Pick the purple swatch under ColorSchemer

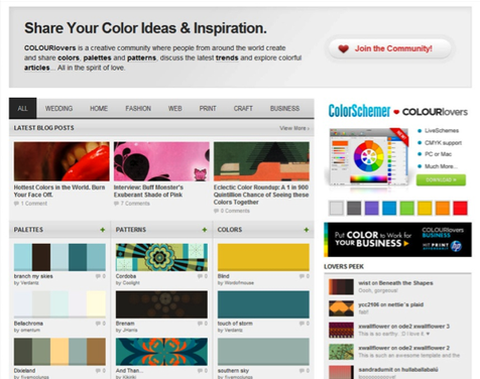coord(372,208)
